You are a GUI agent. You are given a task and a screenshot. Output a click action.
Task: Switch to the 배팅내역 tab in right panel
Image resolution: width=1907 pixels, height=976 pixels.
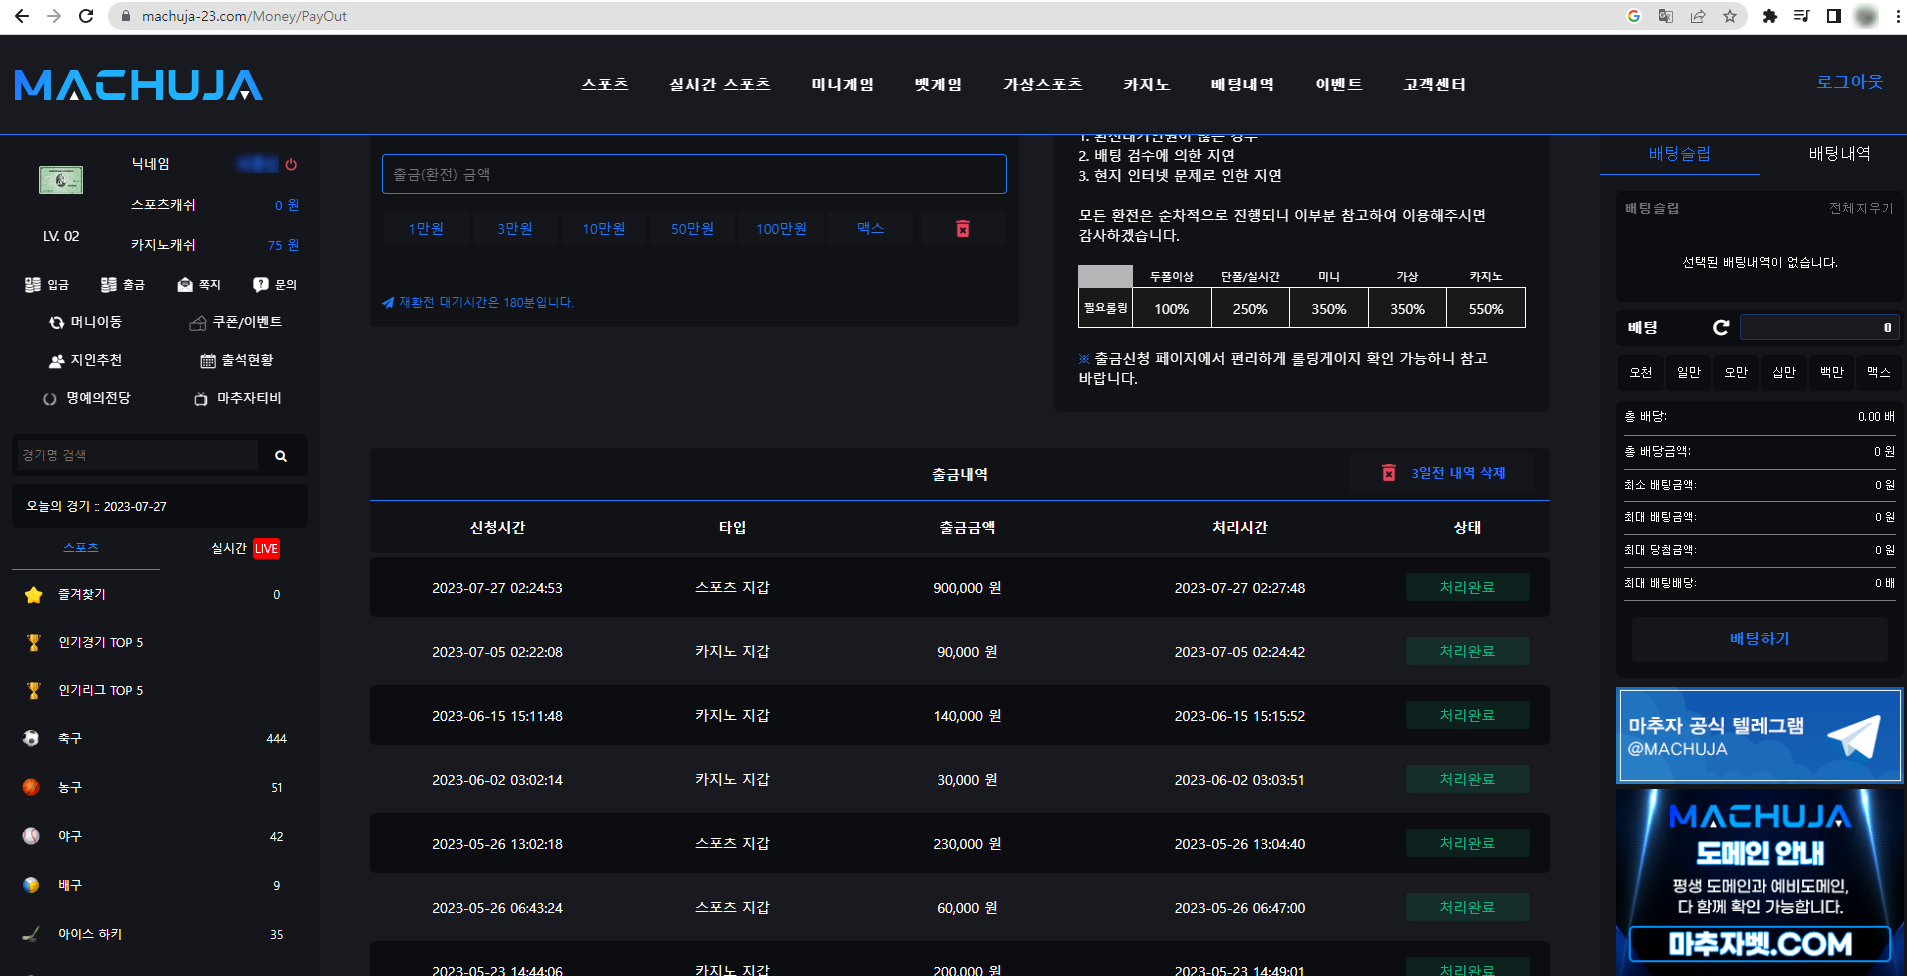pos(1840,153)
